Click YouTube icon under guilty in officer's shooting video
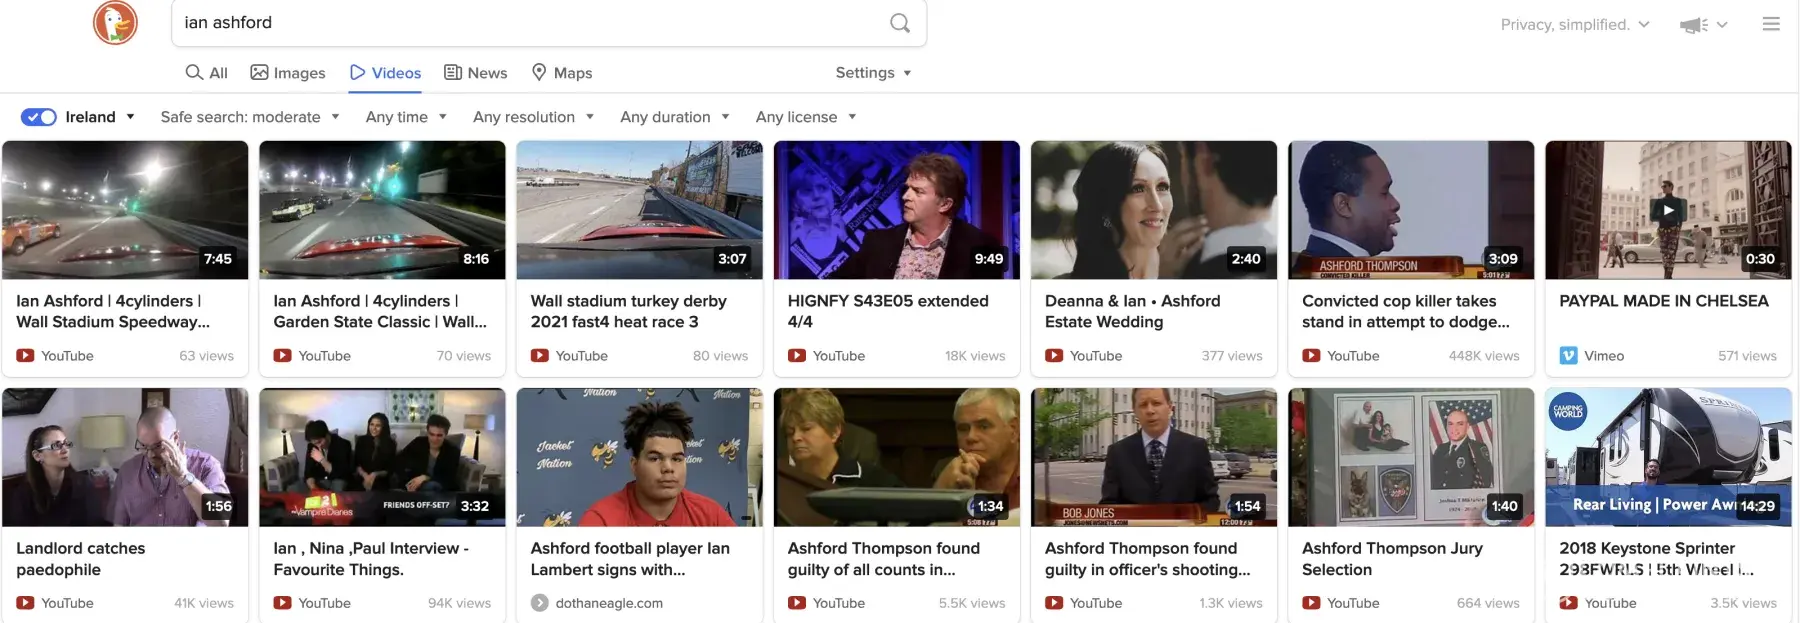Viewport: 1800px width, 623px height. pos(1054,603)
